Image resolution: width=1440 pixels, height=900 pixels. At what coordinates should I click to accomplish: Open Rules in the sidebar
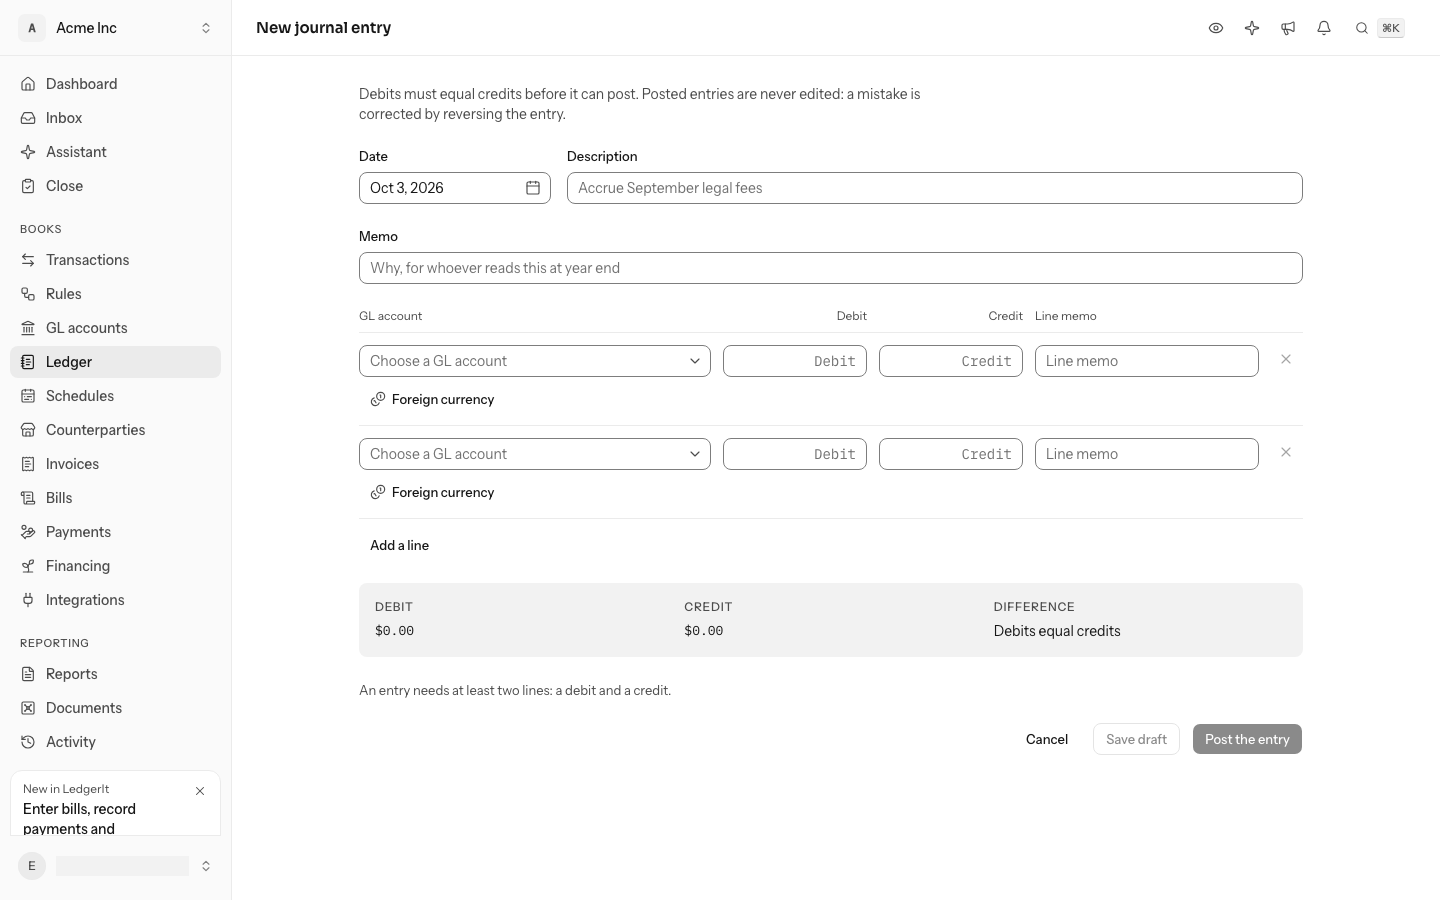coord(116,294)
